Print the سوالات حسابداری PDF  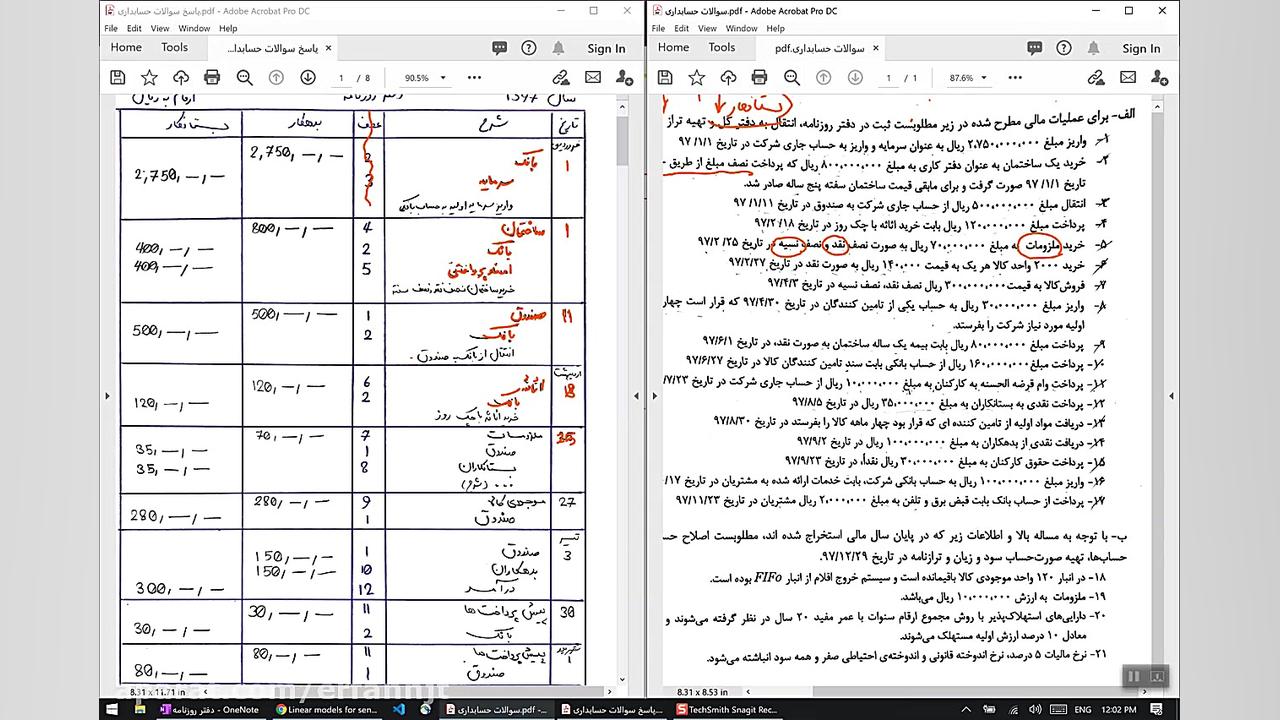tap(759, 78)
